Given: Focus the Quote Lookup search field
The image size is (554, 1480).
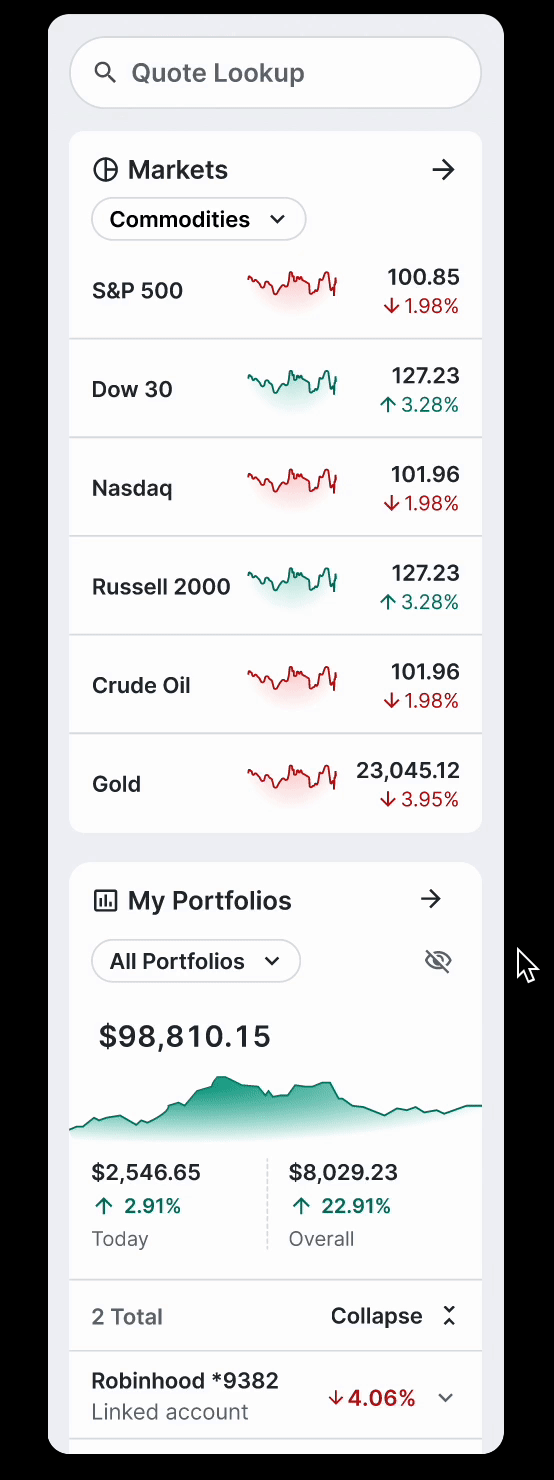Looking at the screenshot, I should point(275,72).
